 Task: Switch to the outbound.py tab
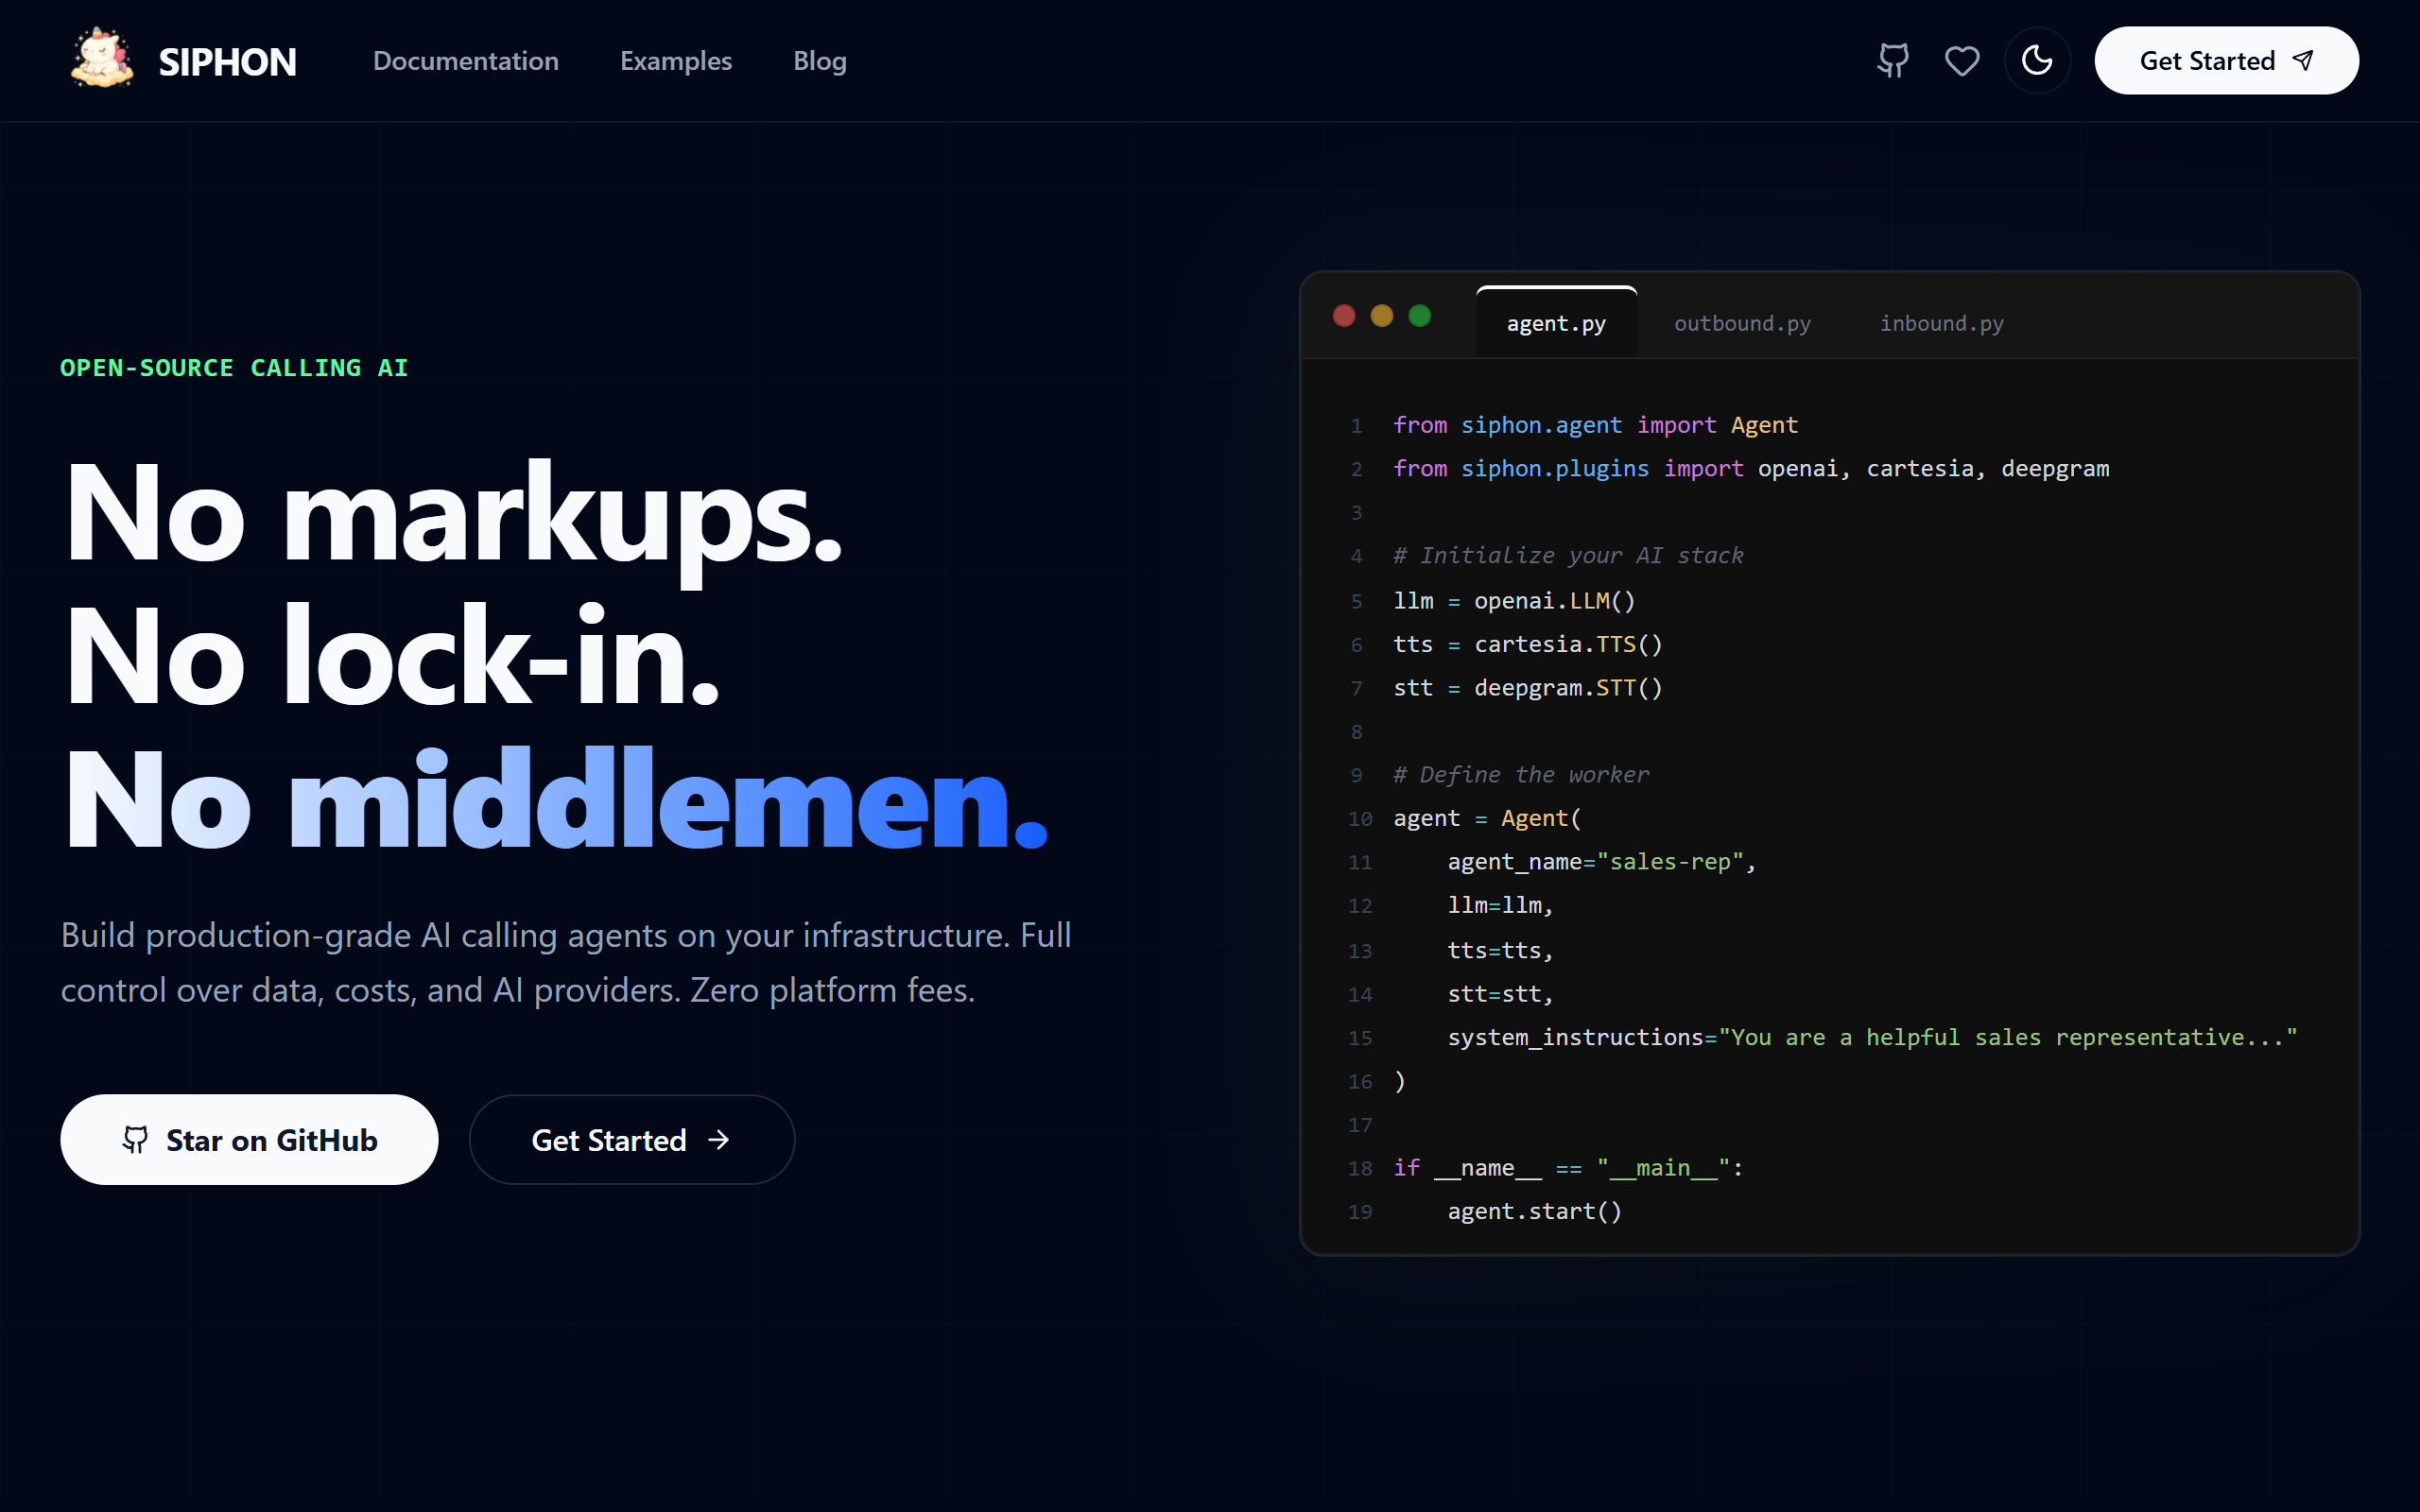[1742, 323]
